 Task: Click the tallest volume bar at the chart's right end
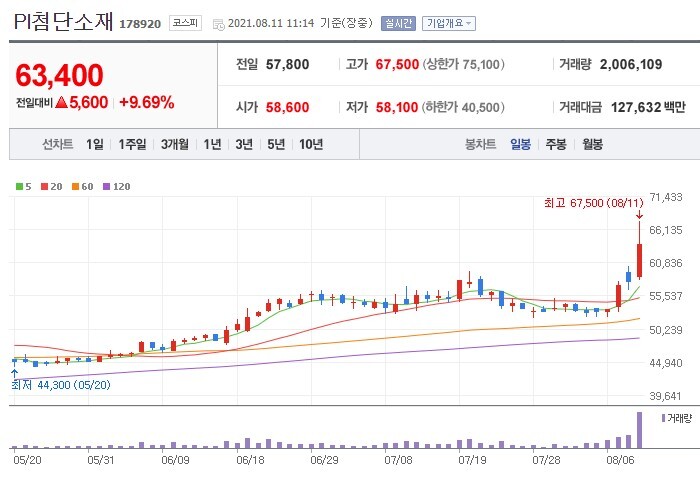coord(639,430)
